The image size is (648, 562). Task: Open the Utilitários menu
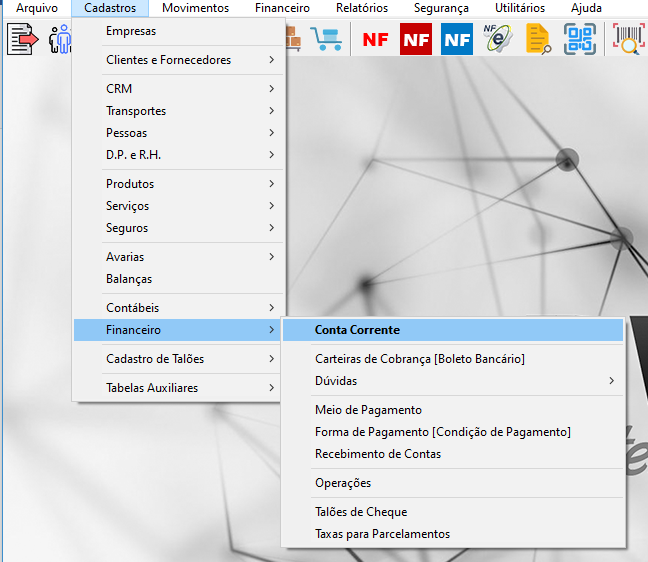(x=520, y=8)
